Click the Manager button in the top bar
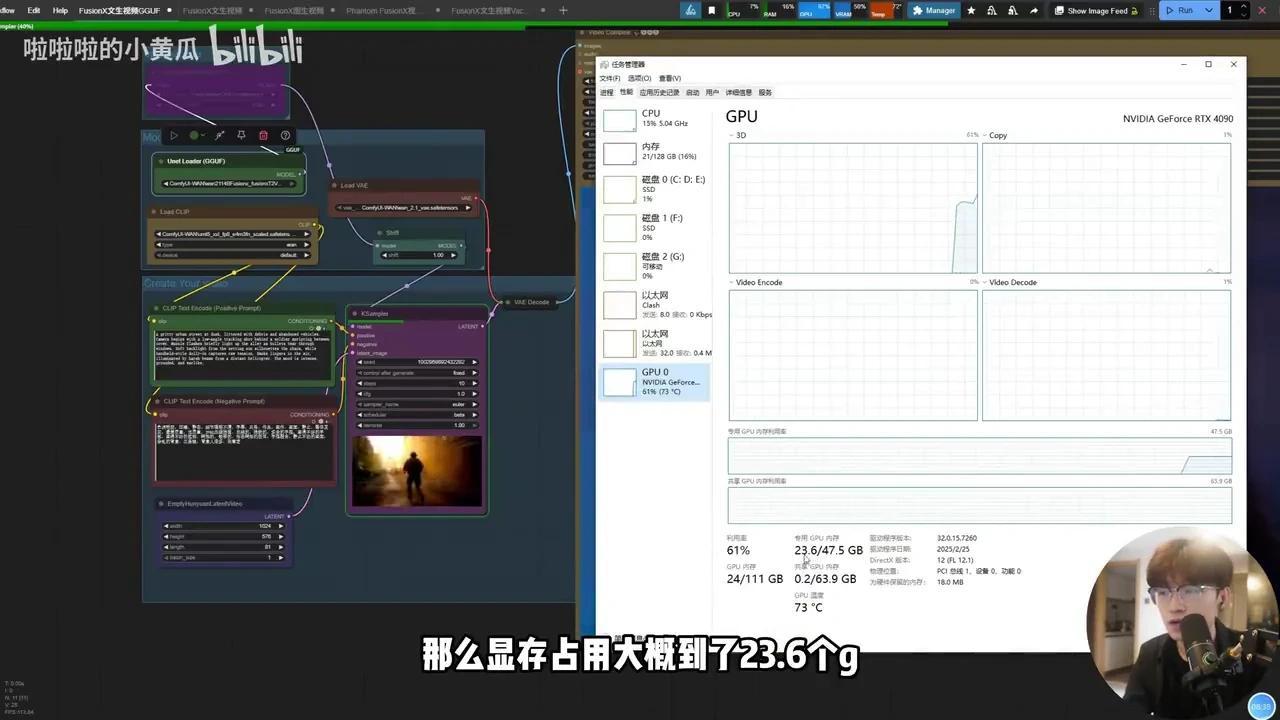 [x=935, y=10]
